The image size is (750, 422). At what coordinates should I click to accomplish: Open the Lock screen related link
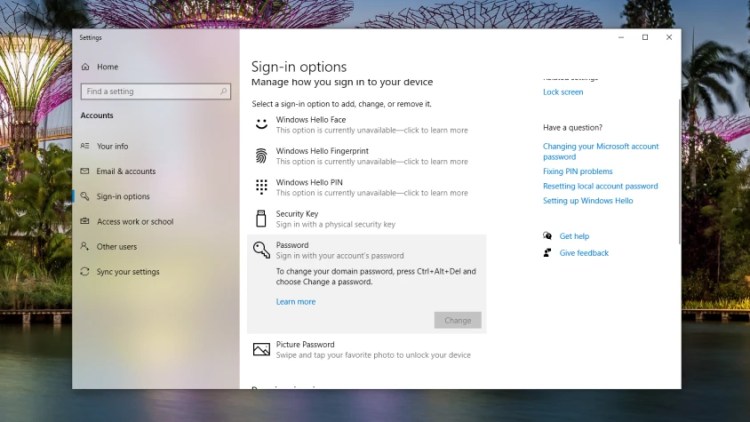tap(563, 92)
